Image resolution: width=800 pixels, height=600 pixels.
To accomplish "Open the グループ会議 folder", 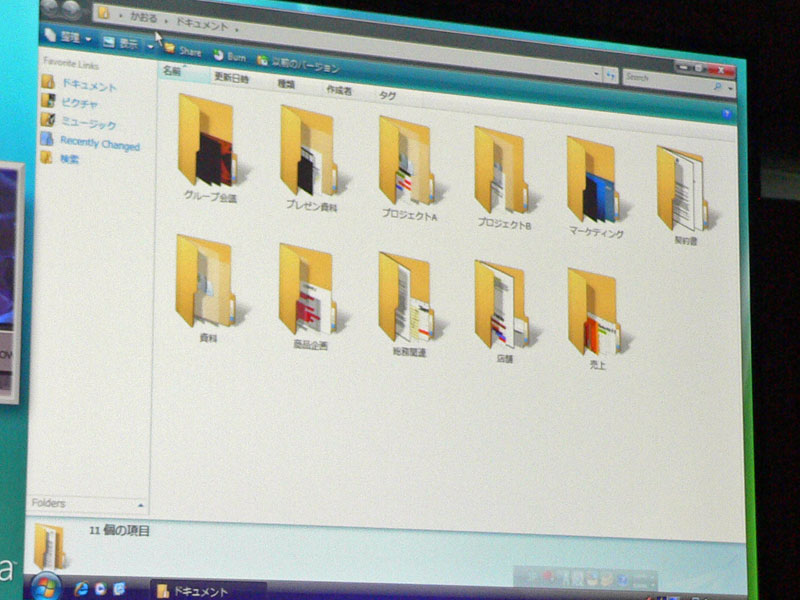I will coord(210,148).
